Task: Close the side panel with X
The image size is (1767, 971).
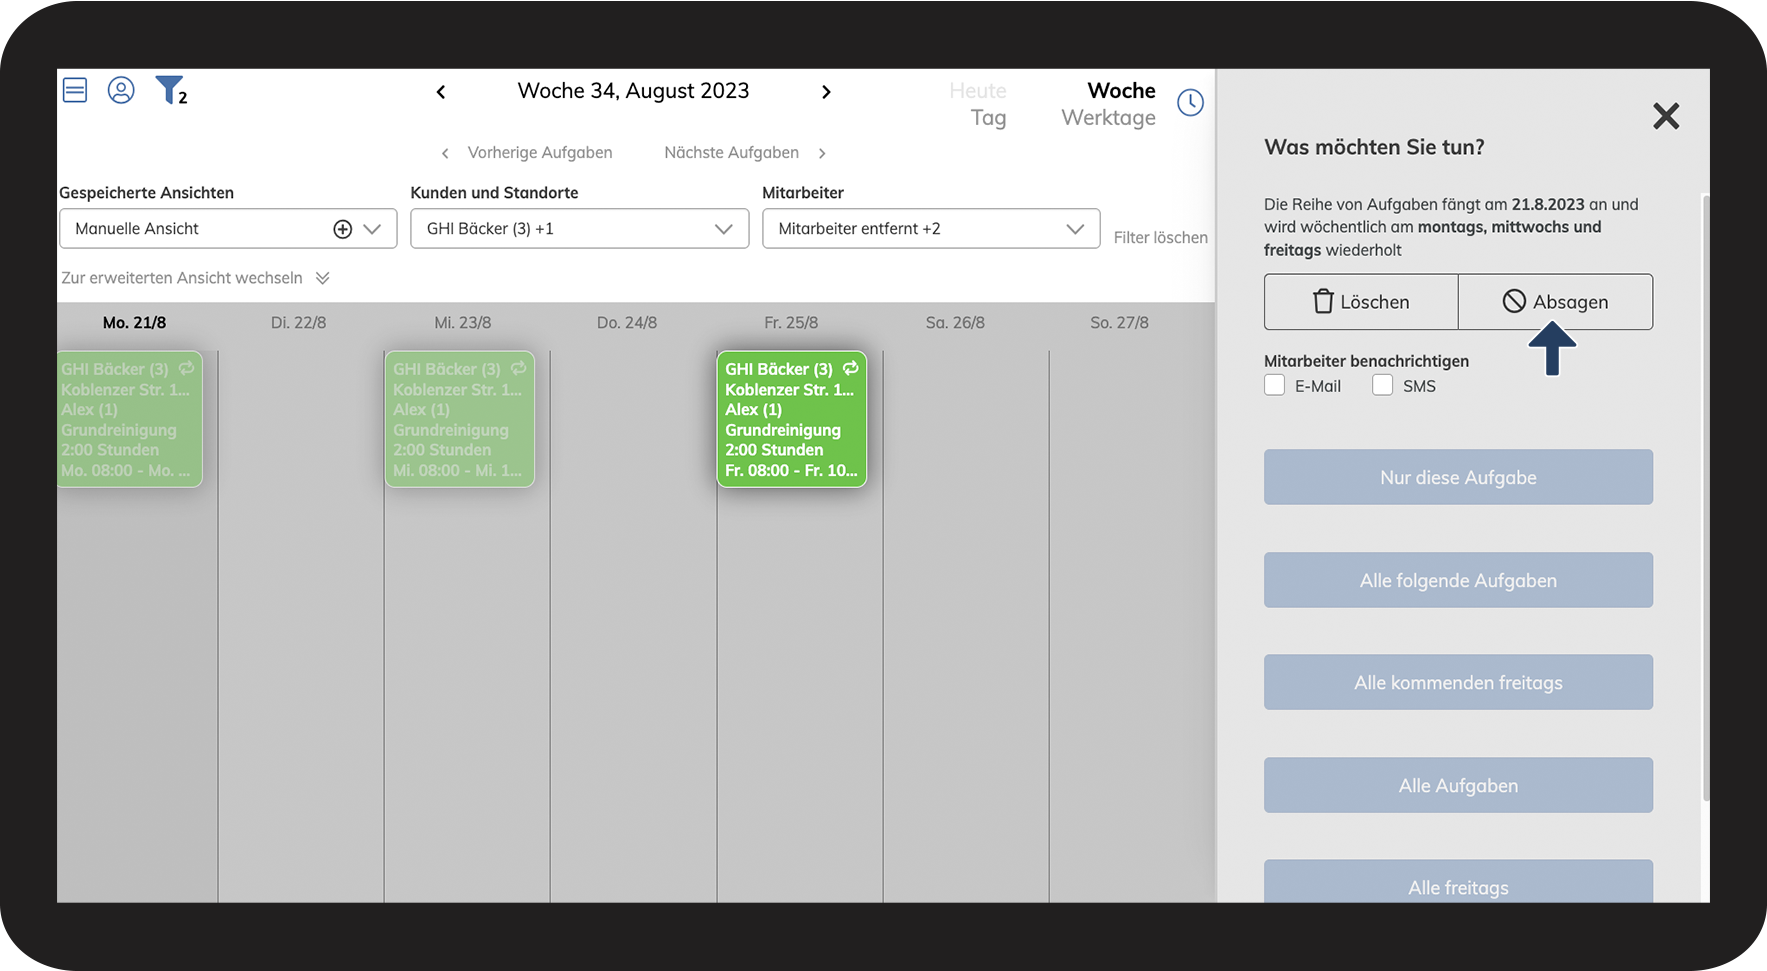Action: coord(1666,116)
